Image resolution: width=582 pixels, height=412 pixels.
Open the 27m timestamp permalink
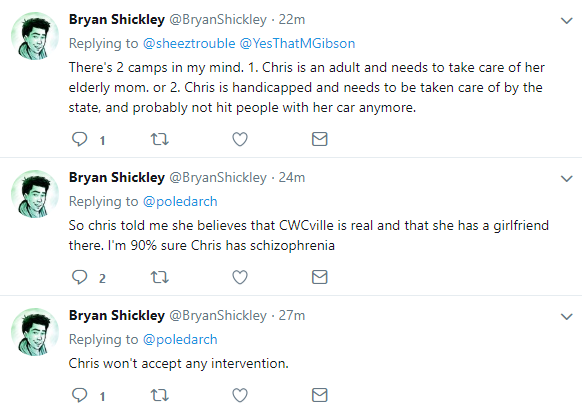tap(292, 315)
